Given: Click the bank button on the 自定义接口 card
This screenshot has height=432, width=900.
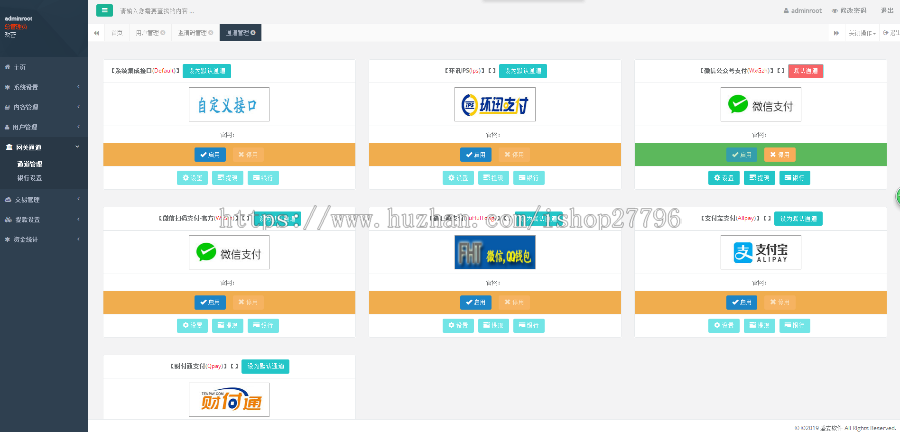Looking at the screenshot, I should pos(263,178).
